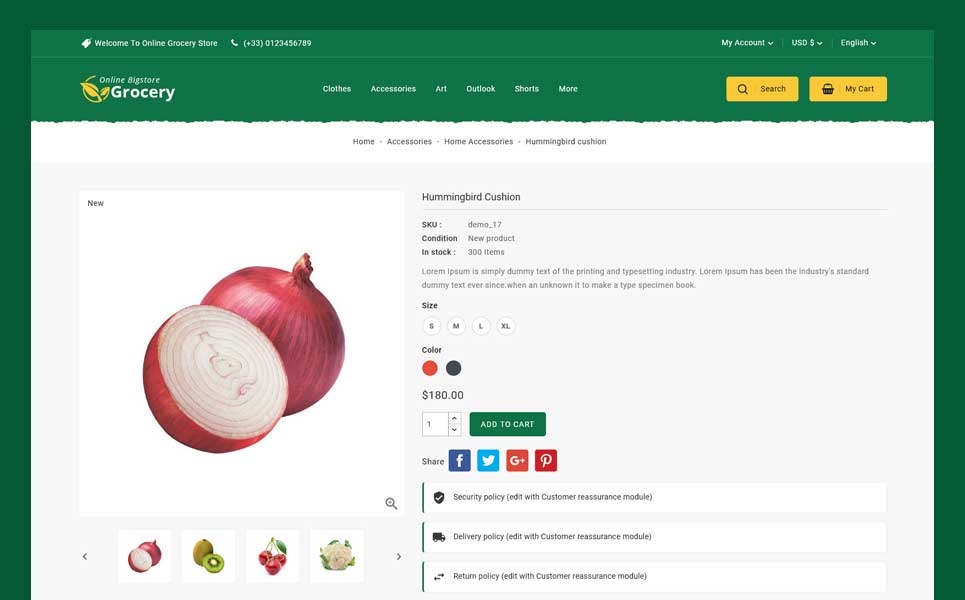Show next thumbnails with right arrow
The image size is (965, 600).
coord(399,556)
